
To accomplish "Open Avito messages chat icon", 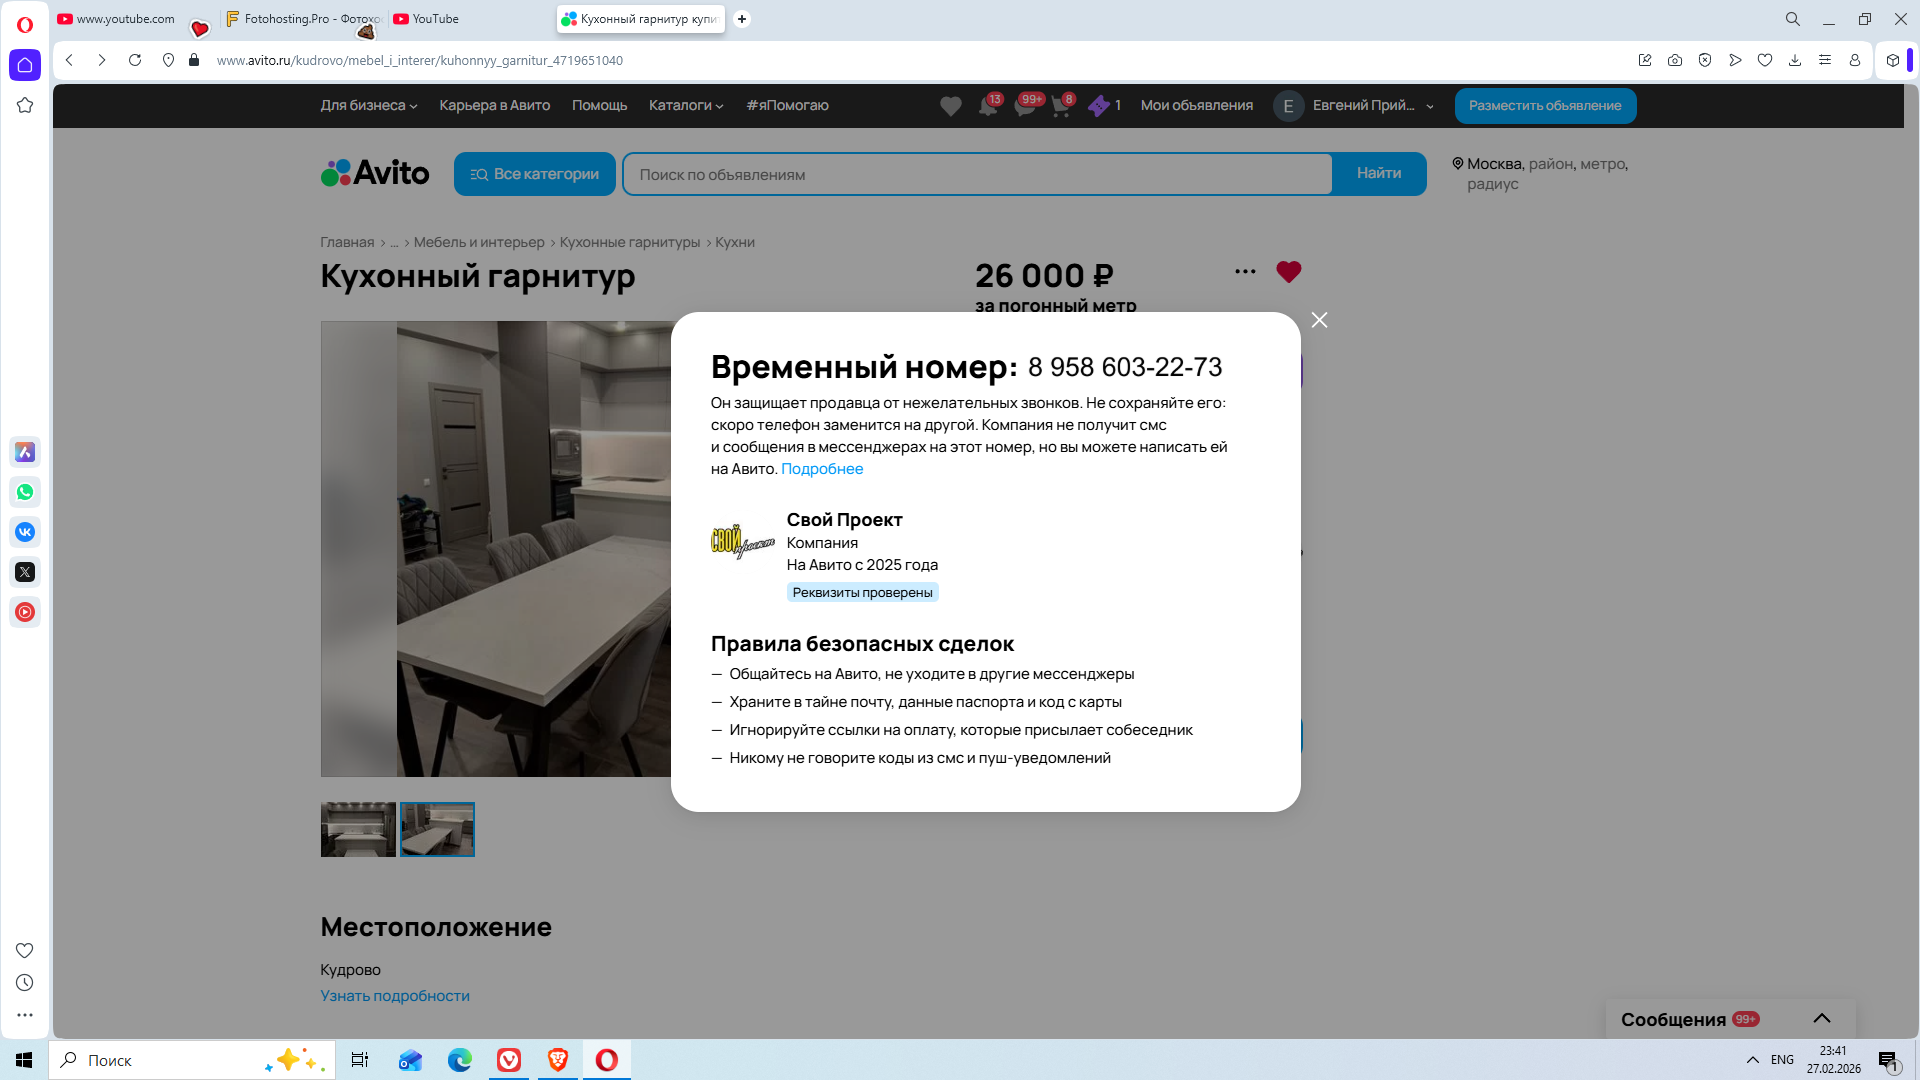I will [1025, 106].
